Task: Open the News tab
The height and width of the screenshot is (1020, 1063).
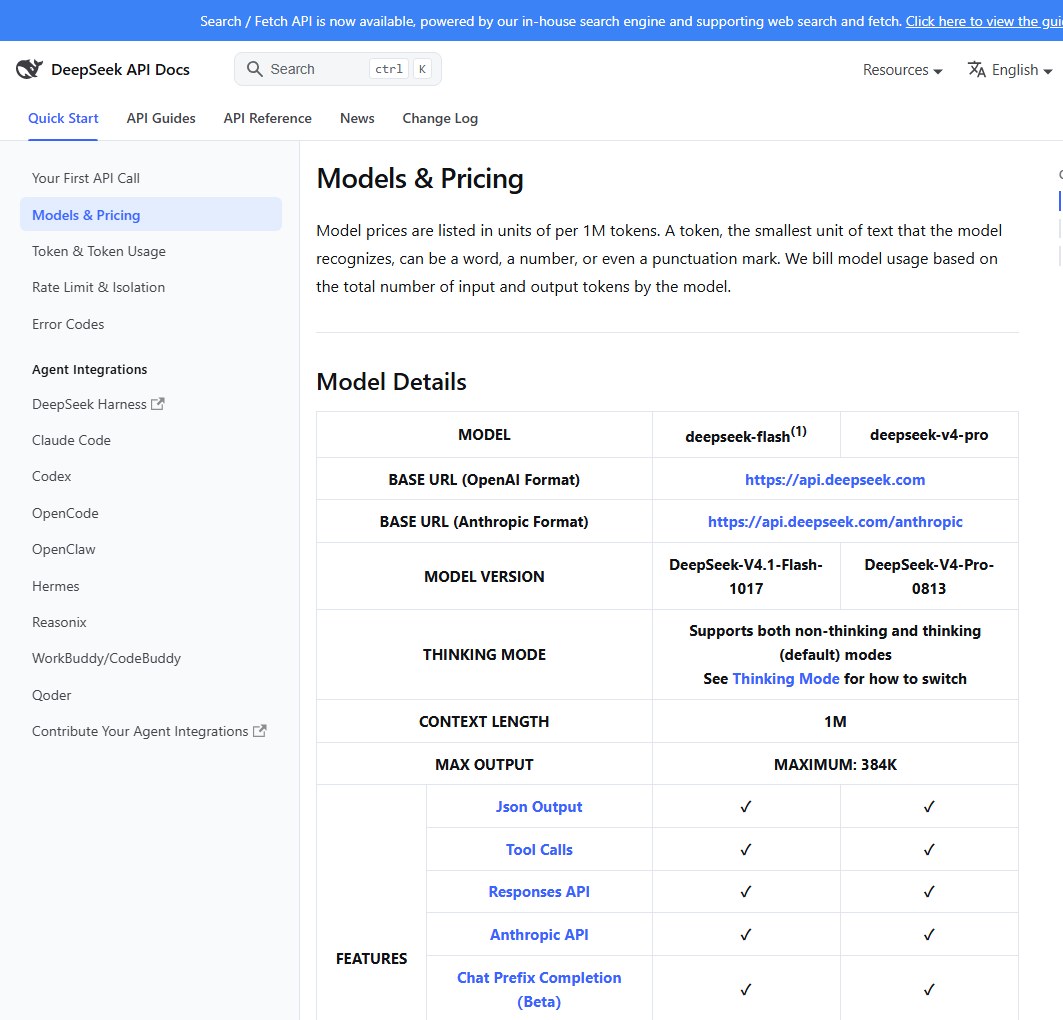Action: tap(357, 118)
